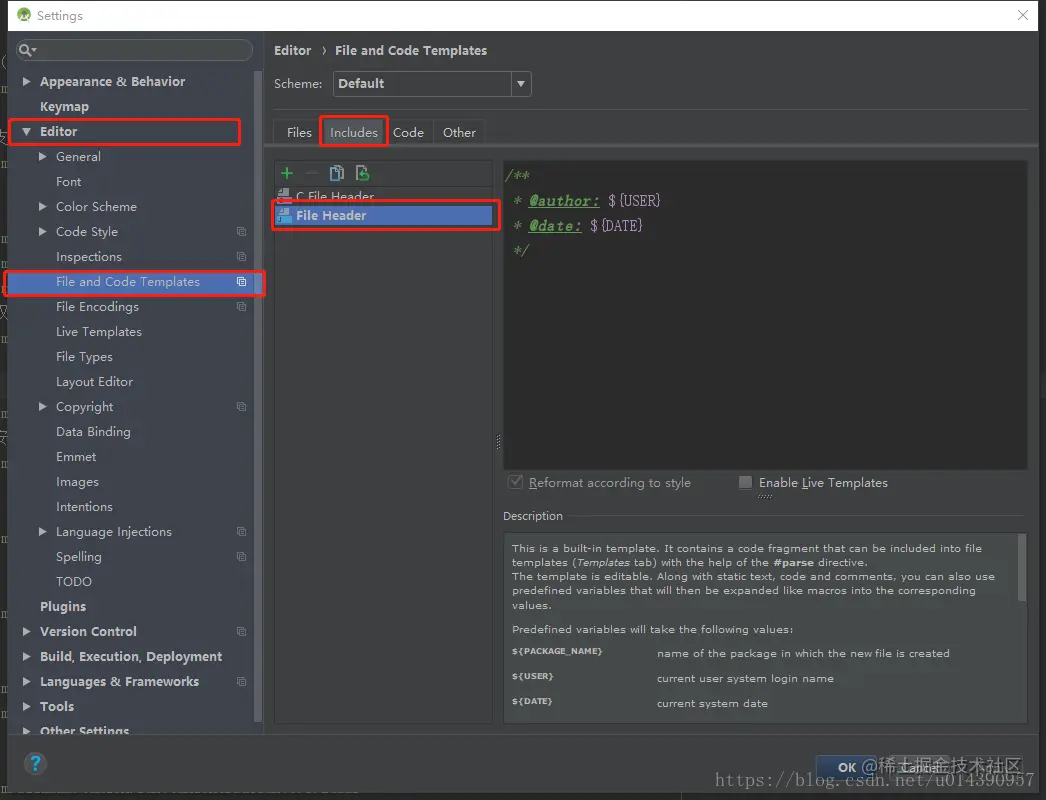Click the project-level icon beside Copyright

click(x=241, y=407)
